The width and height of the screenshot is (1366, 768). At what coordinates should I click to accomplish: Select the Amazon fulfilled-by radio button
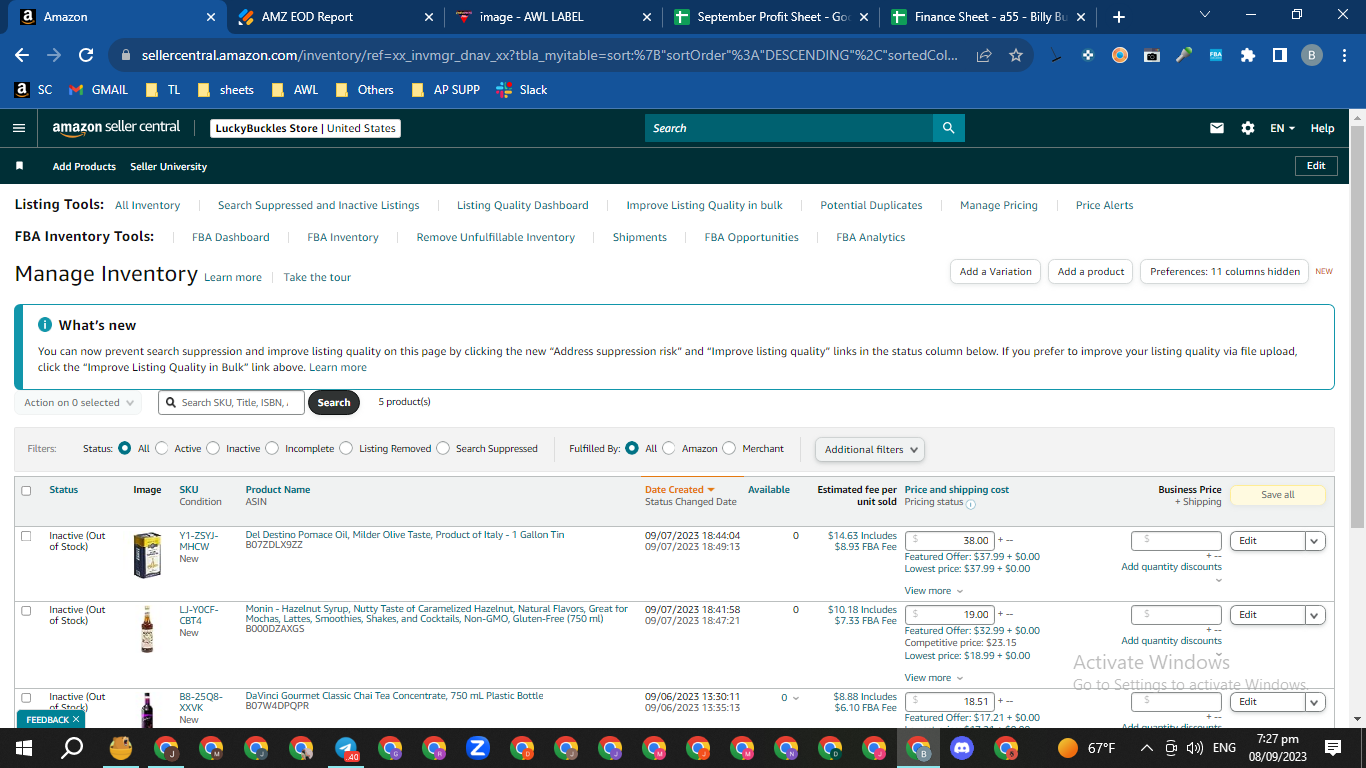[x=669, y=449]
